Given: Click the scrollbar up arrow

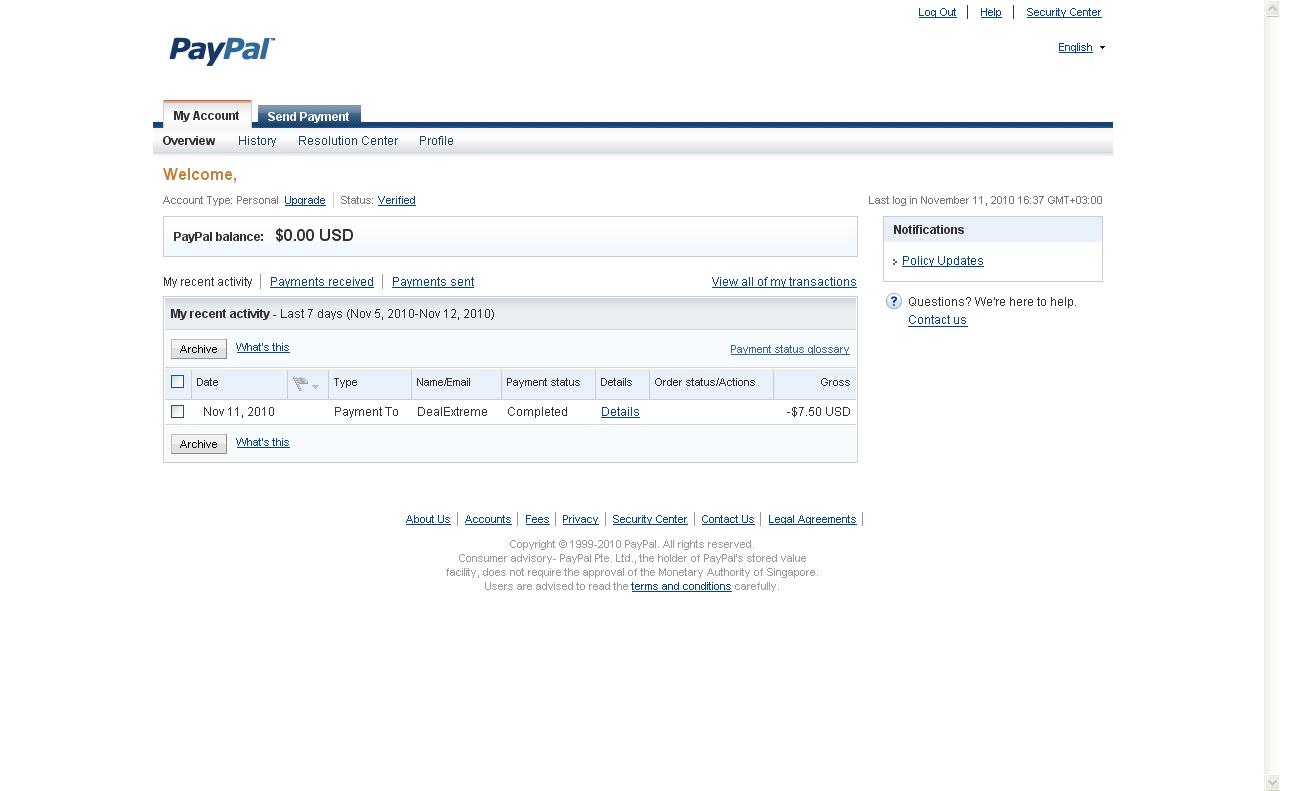Looking at the screenshot, I should [1272, 9].
